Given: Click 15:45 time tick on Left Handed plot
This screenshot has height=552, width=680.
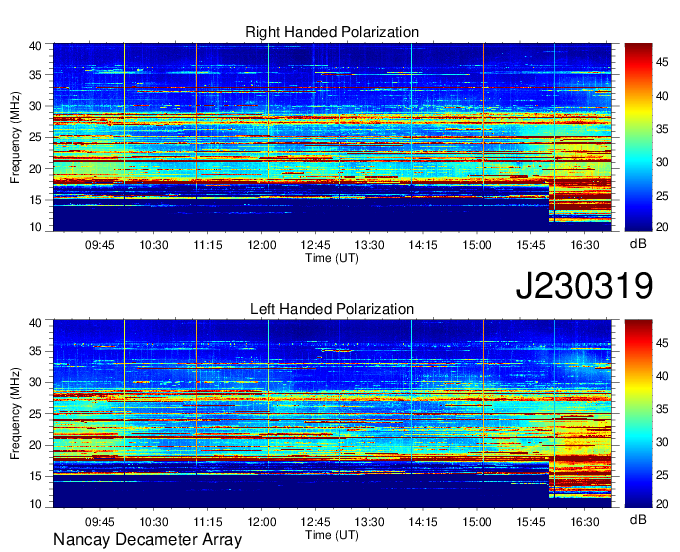Looking at the screenshot, I should [531, 522].
